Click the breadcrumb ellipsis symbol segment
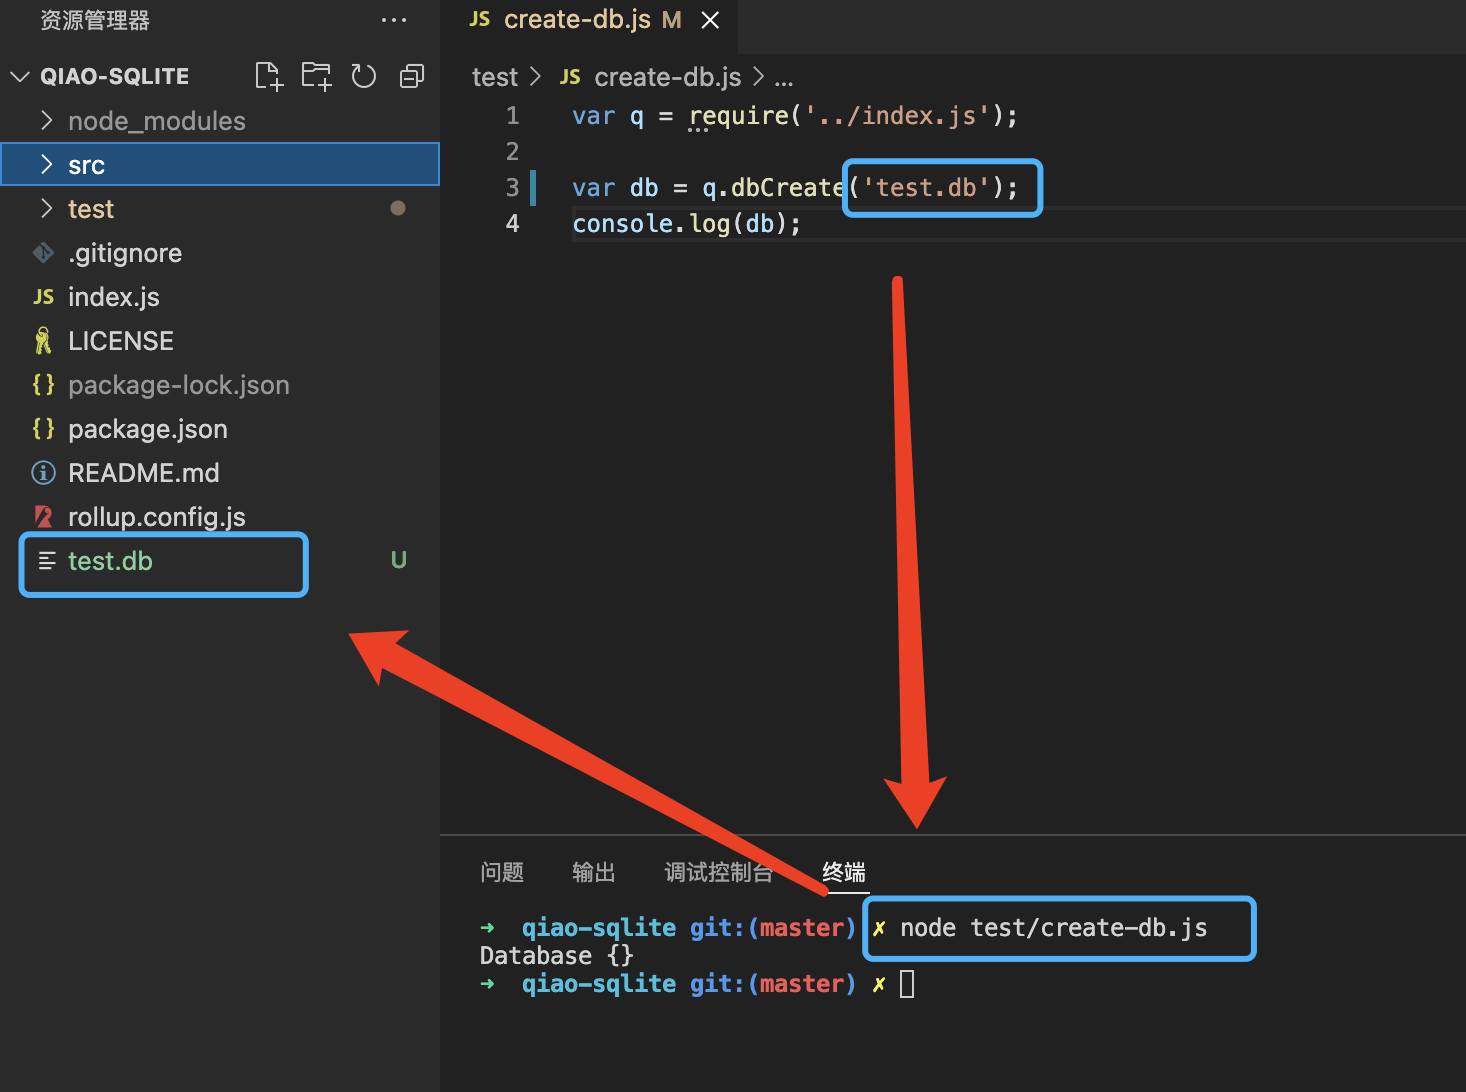 784,80
